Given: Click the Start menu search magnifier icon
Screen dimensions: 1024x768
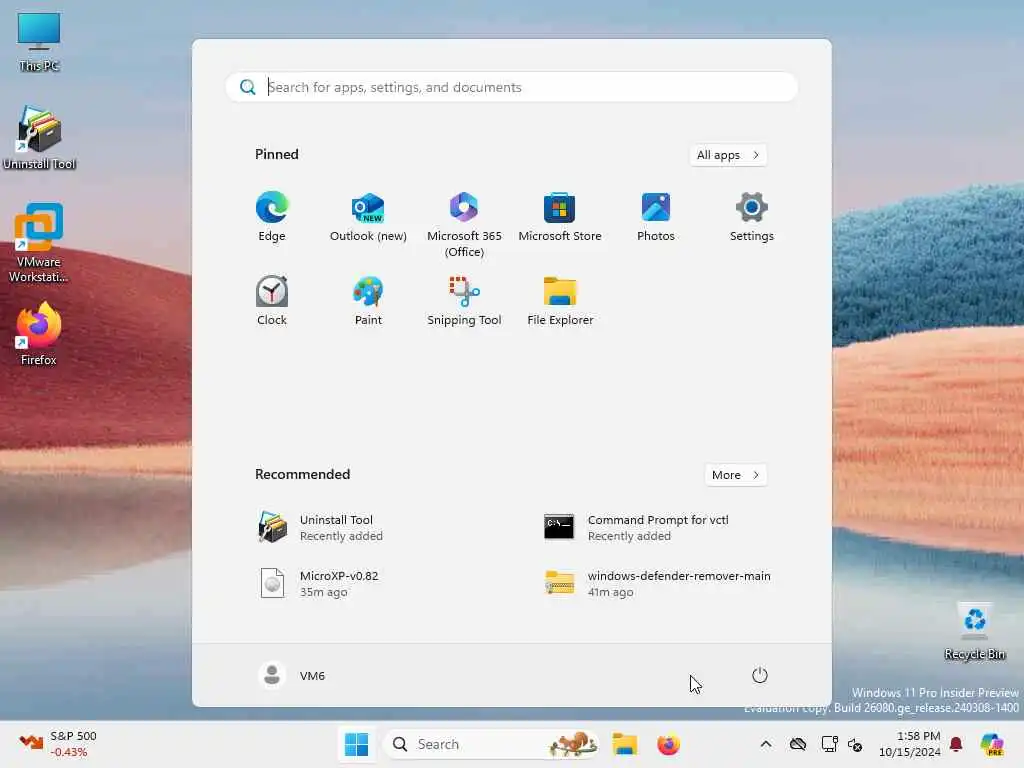Looking at the screenshot, I should pos(248,87).
